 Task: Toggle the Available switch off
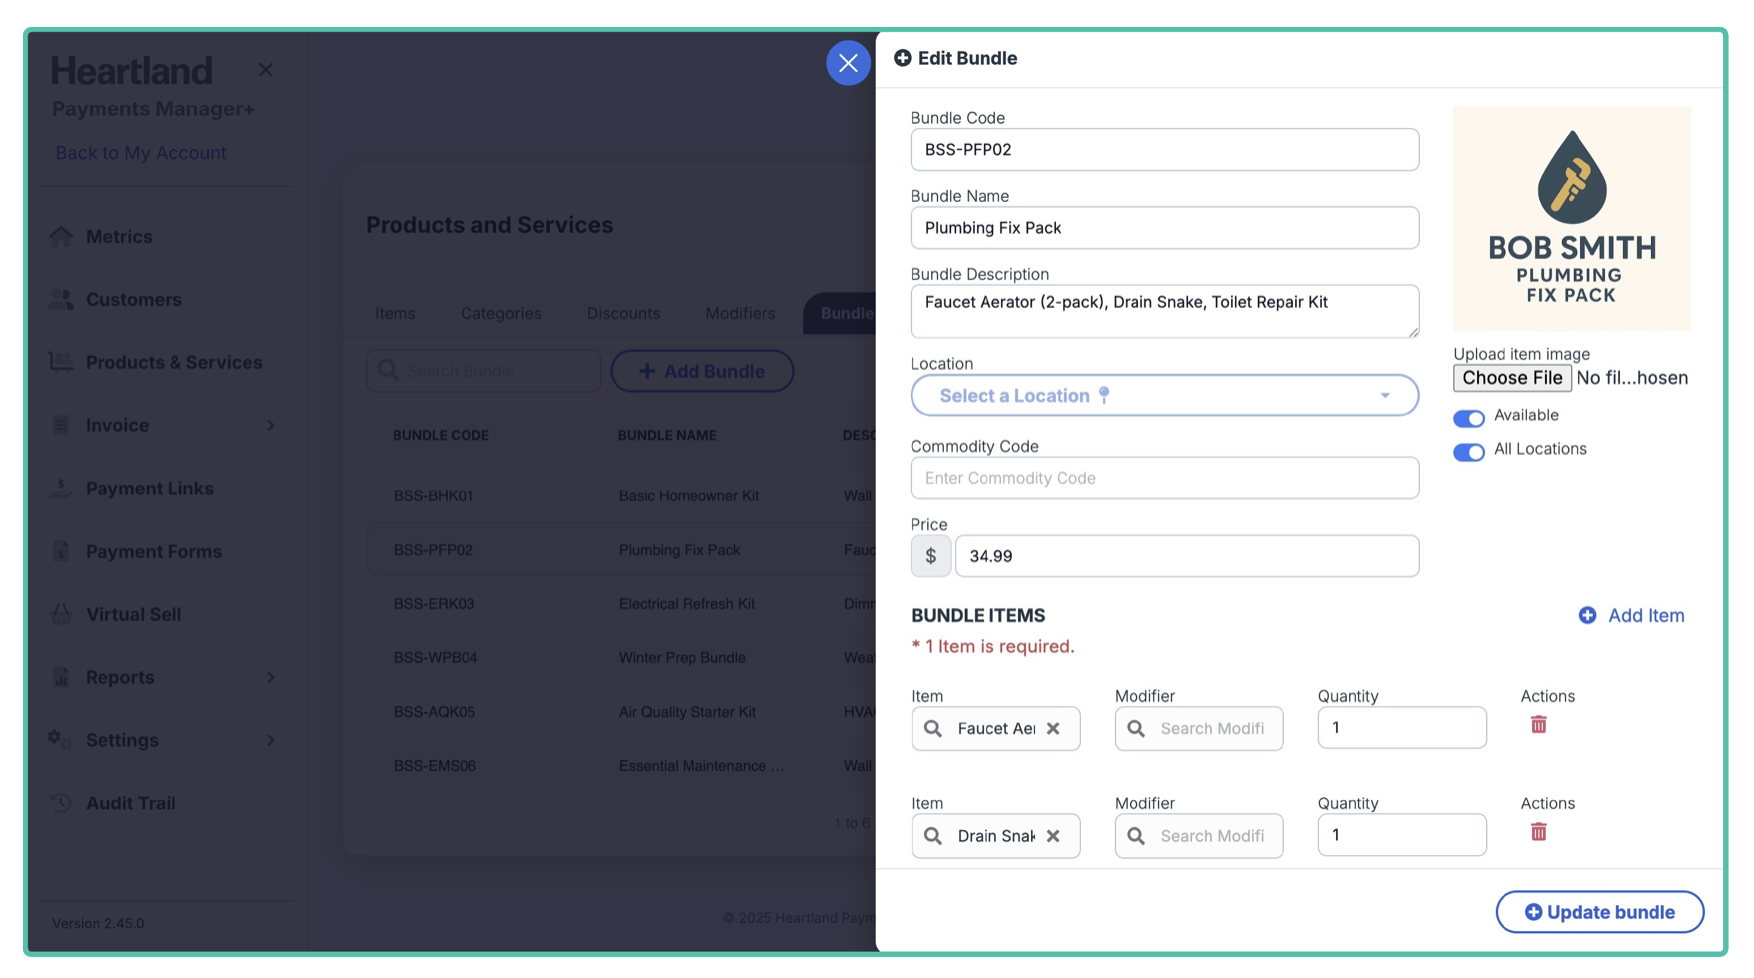1468,418
